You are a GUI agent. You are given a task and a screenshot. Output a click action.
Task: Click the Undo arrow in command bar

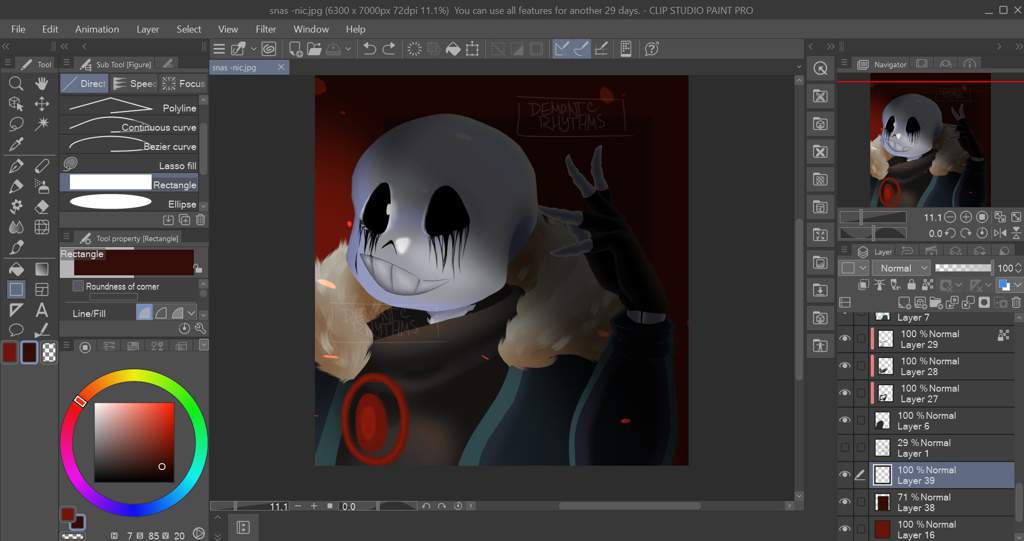coord(369,49)
